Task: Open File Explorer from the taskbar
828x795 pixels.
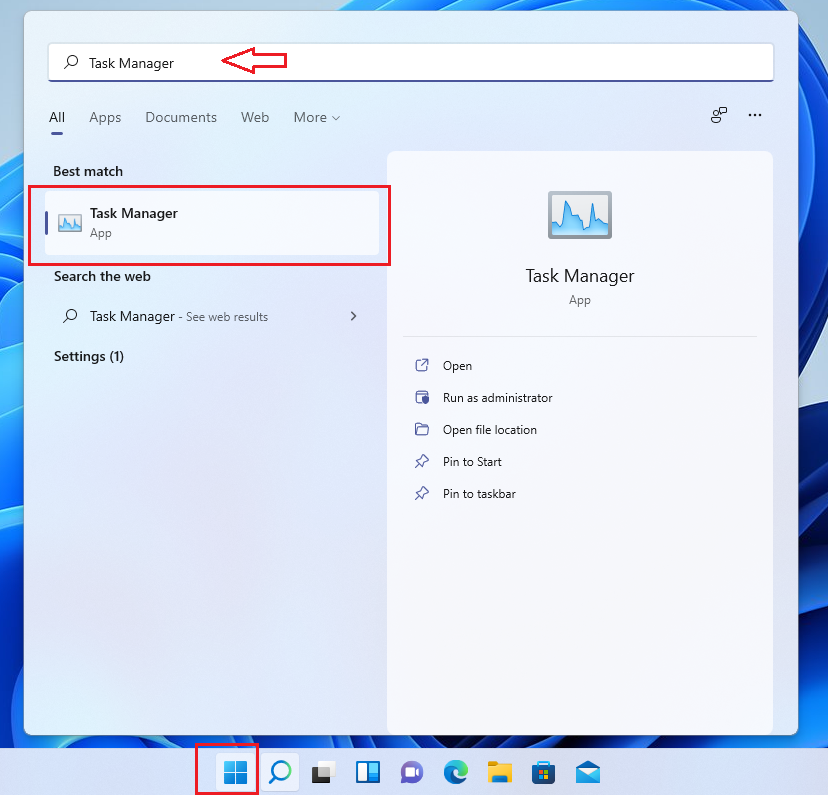Action: [499, 772]
